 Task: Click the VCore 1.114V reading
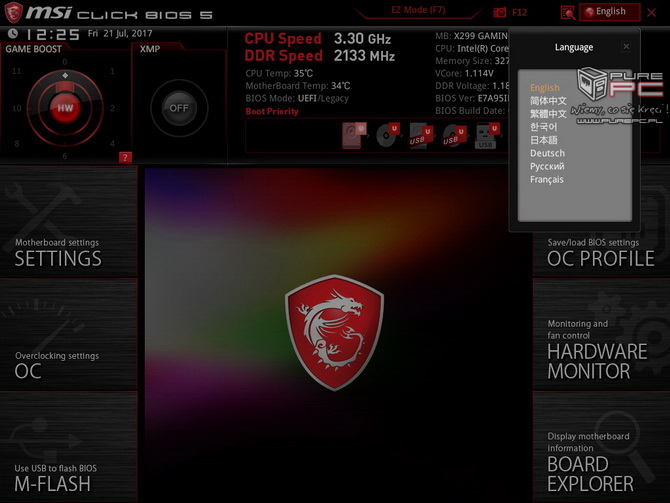(x=464, y=74)
